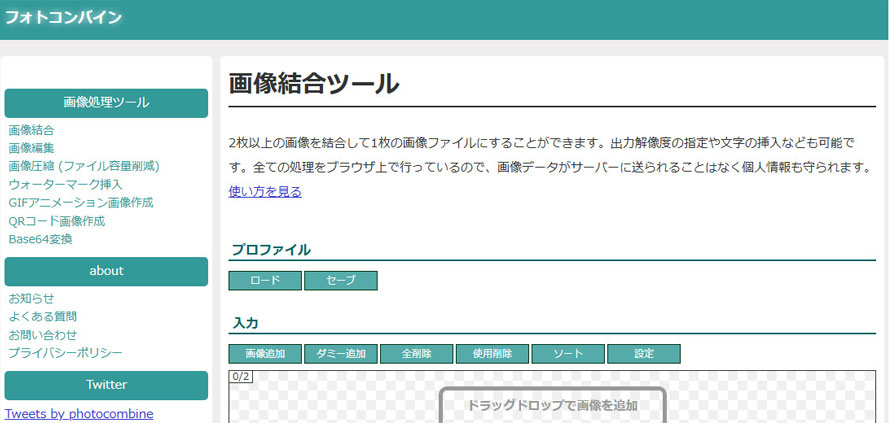Open the お問い合わせ contact link

point(42,334)
